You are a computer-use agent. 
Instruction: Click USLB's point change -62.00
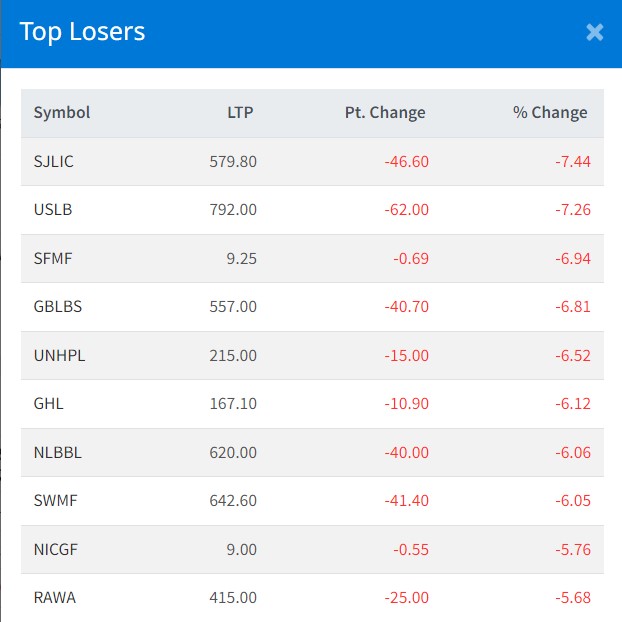coord(406,210)
